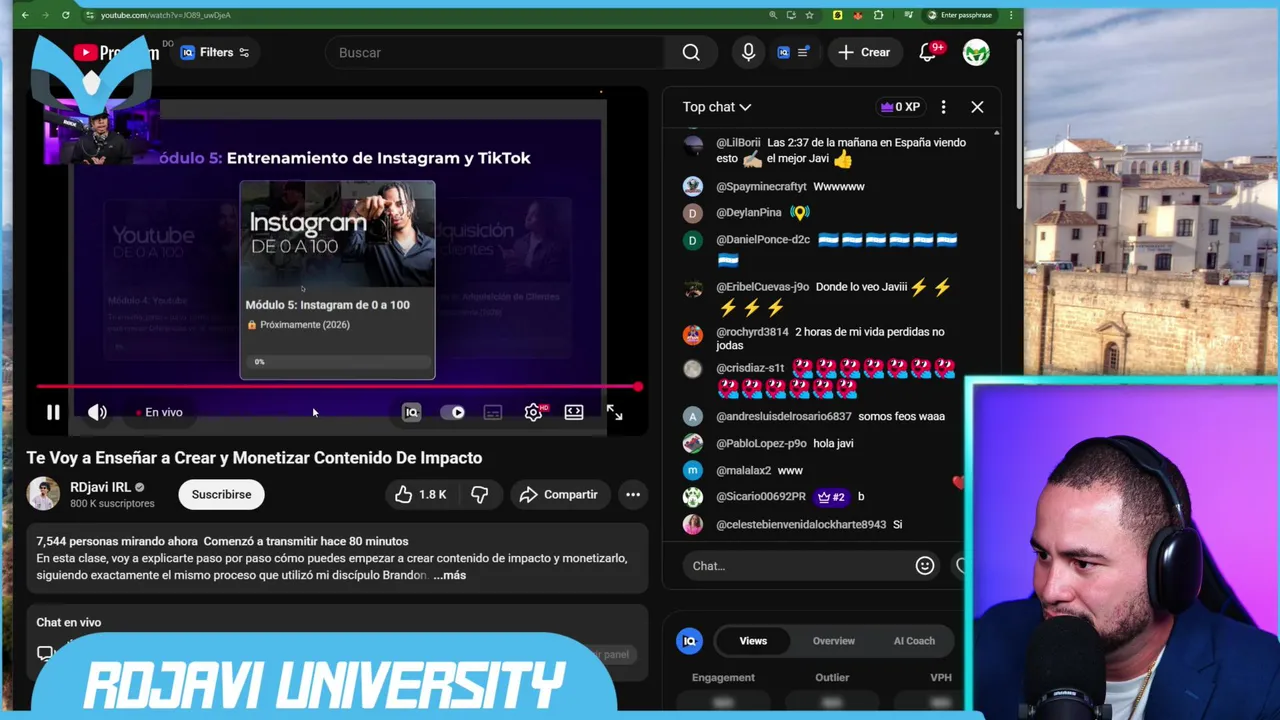Toggle subtitles in the video player
Image resolution: width=1280 pixels, height=720 pixels.
pos(493,412)
